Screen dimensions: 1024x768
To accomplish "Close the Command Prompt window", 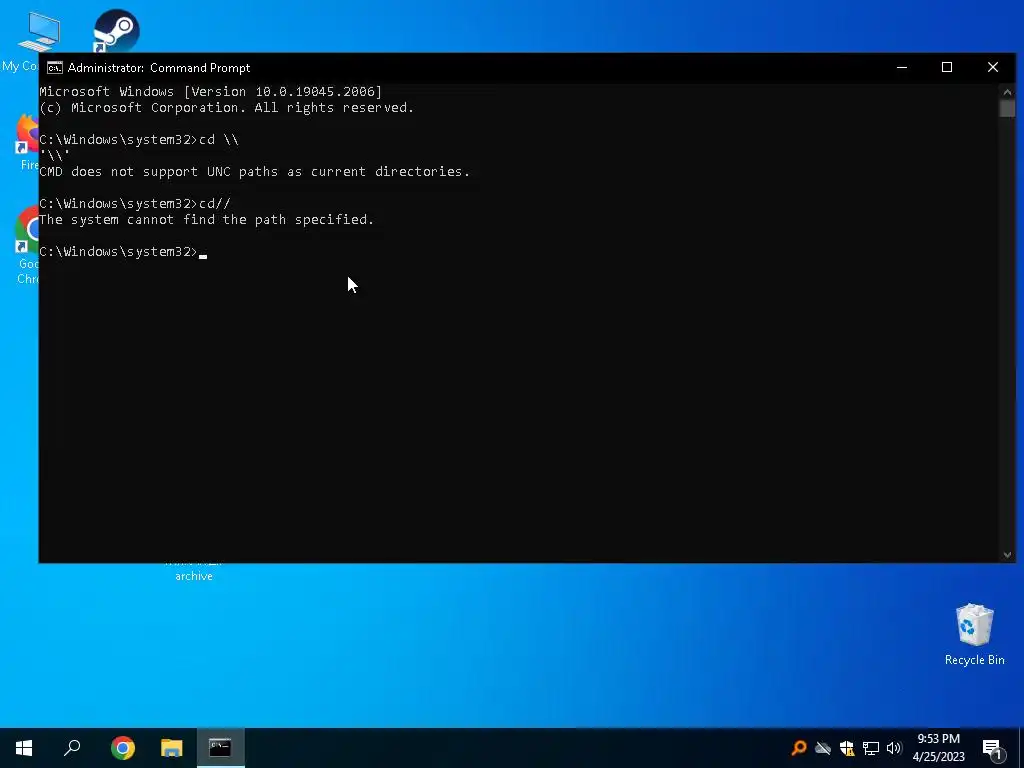I will (x=993, y=67).
